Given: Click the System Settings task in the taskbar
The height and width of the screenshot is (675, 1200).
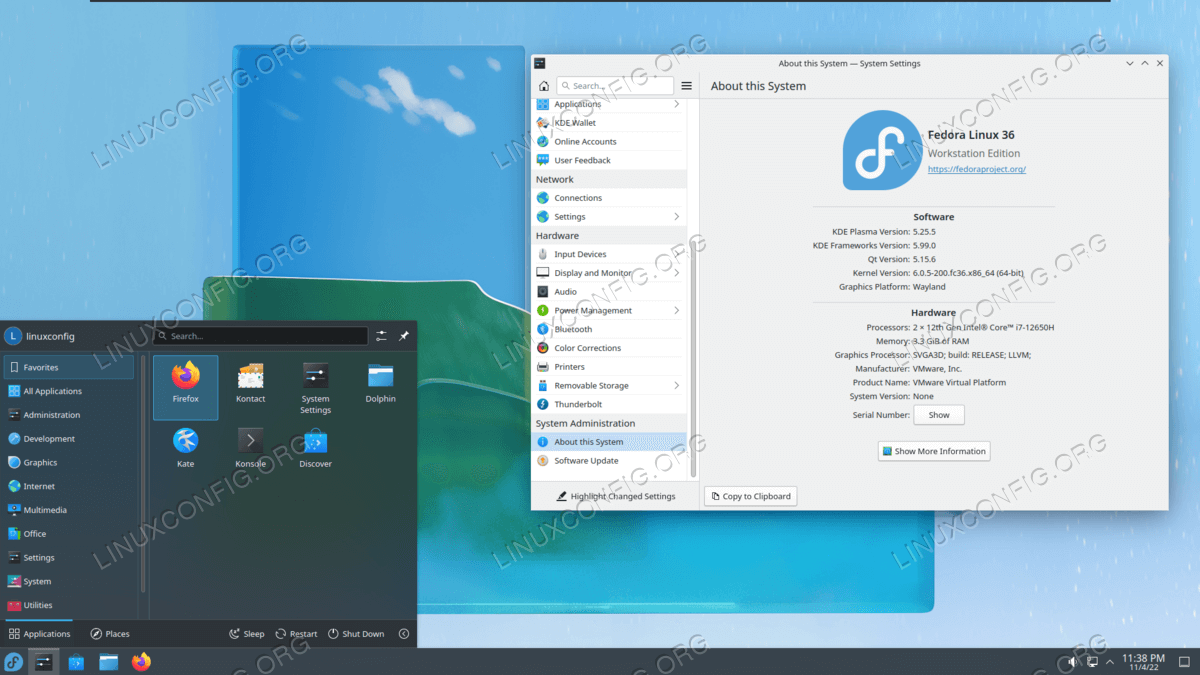Looking at the screenshot, I should tap(44, 662).
